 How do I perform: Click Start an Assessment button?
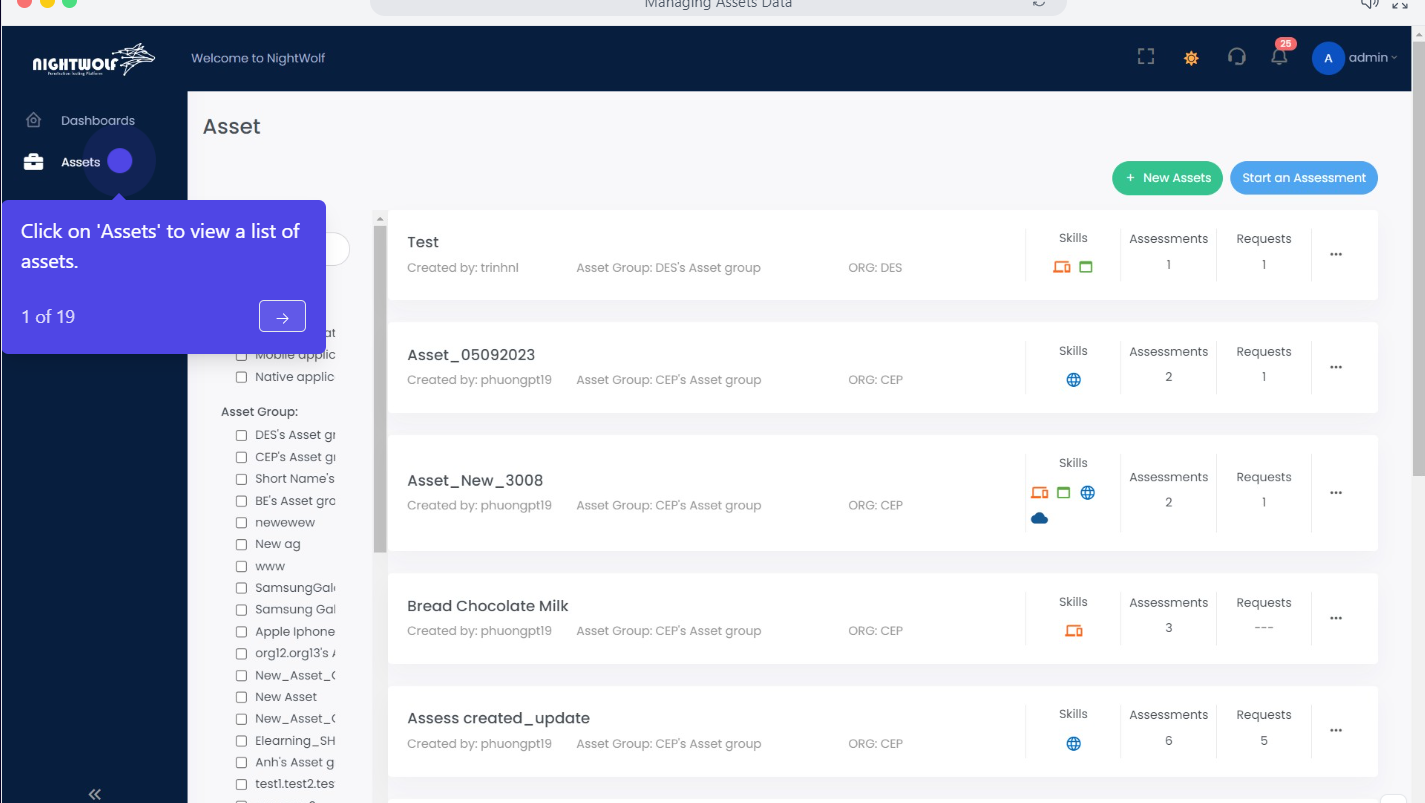[x=1303, y=178]
